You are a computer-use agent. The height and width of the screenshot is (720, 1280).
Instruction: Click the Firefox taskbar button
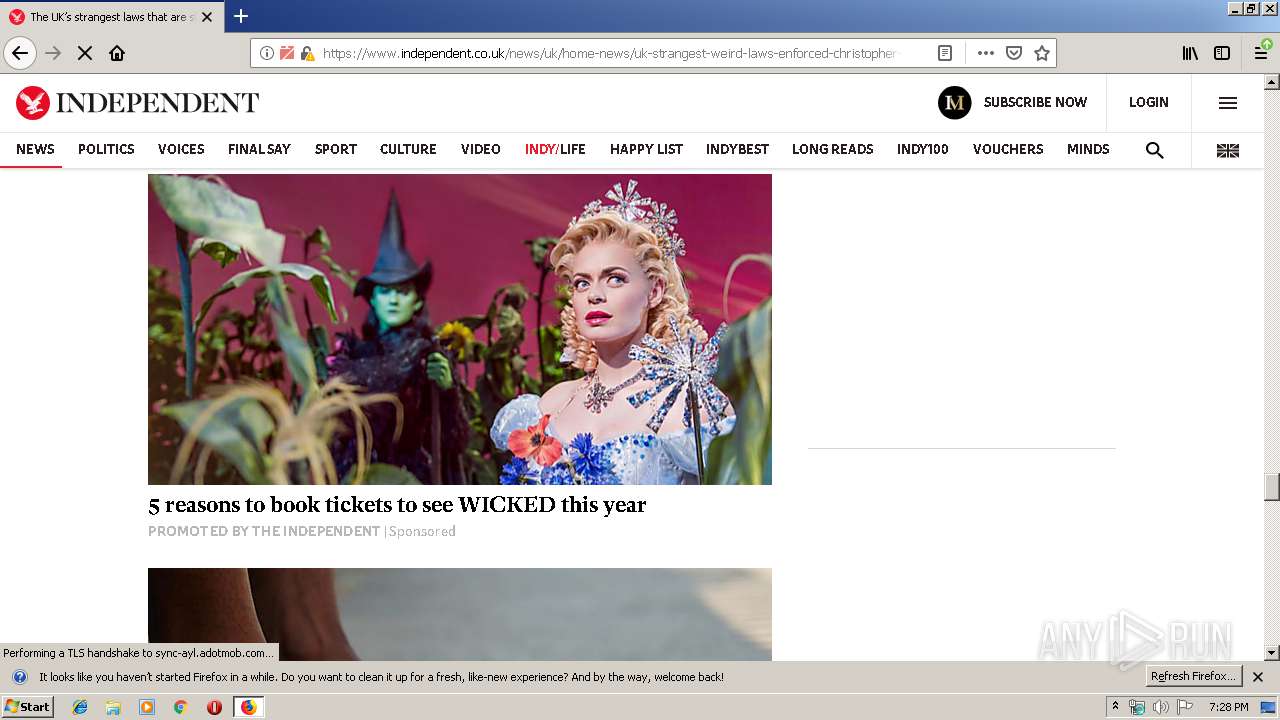pos(248,707)
